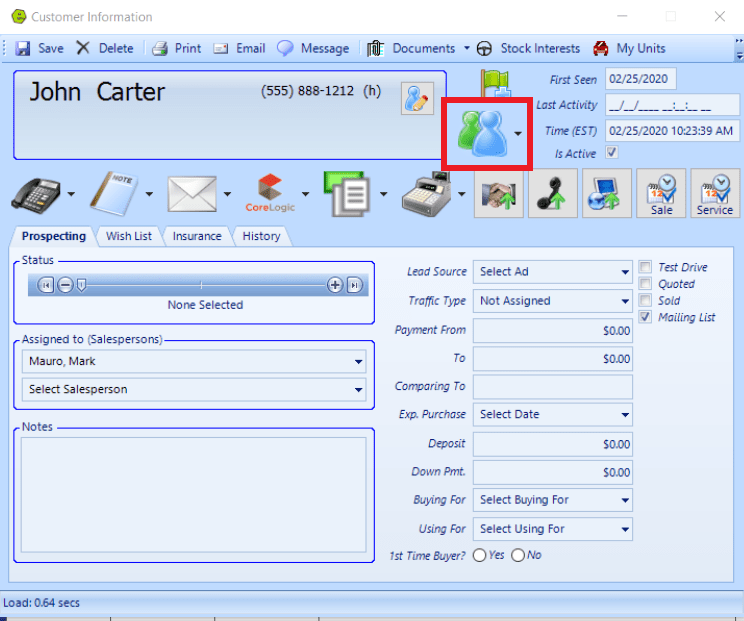Click the Stock Interests steering wheel icon
Screen dimensions: 744x621
484,48
